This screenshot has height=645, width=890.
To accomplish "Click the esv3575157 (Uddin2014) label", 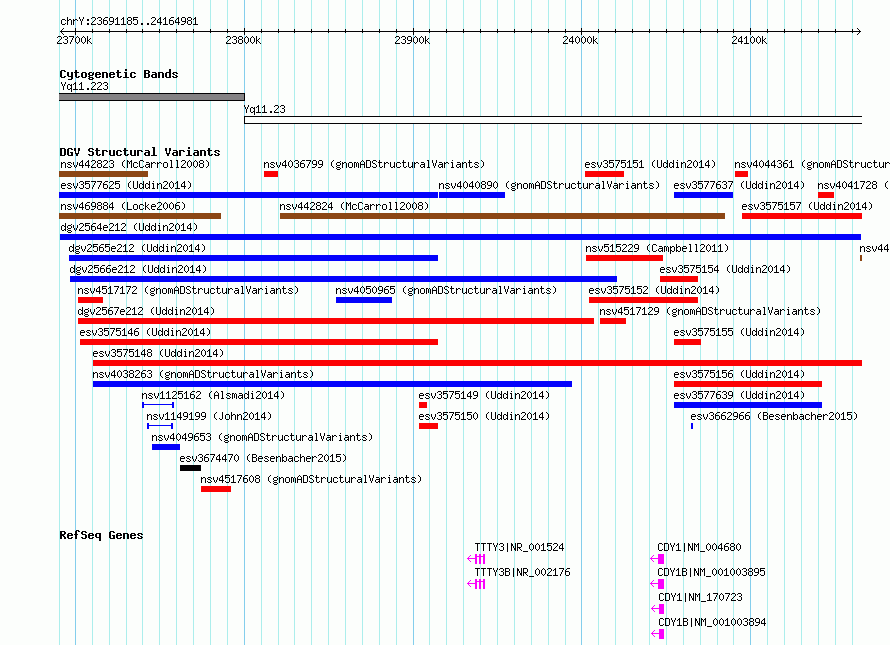I will point(808,206).
